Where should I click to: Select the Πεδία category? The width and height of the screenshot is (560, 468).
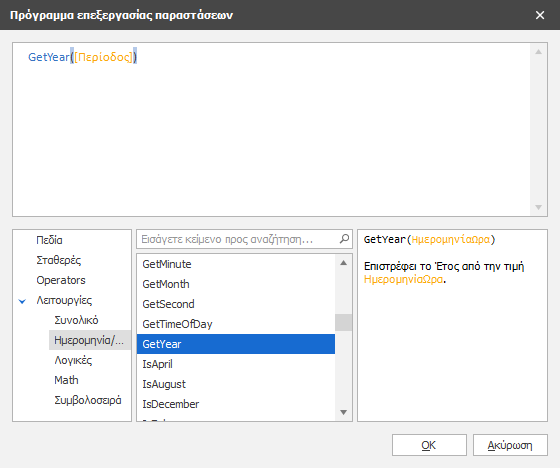pyautogui.click(x=49, y=240)
